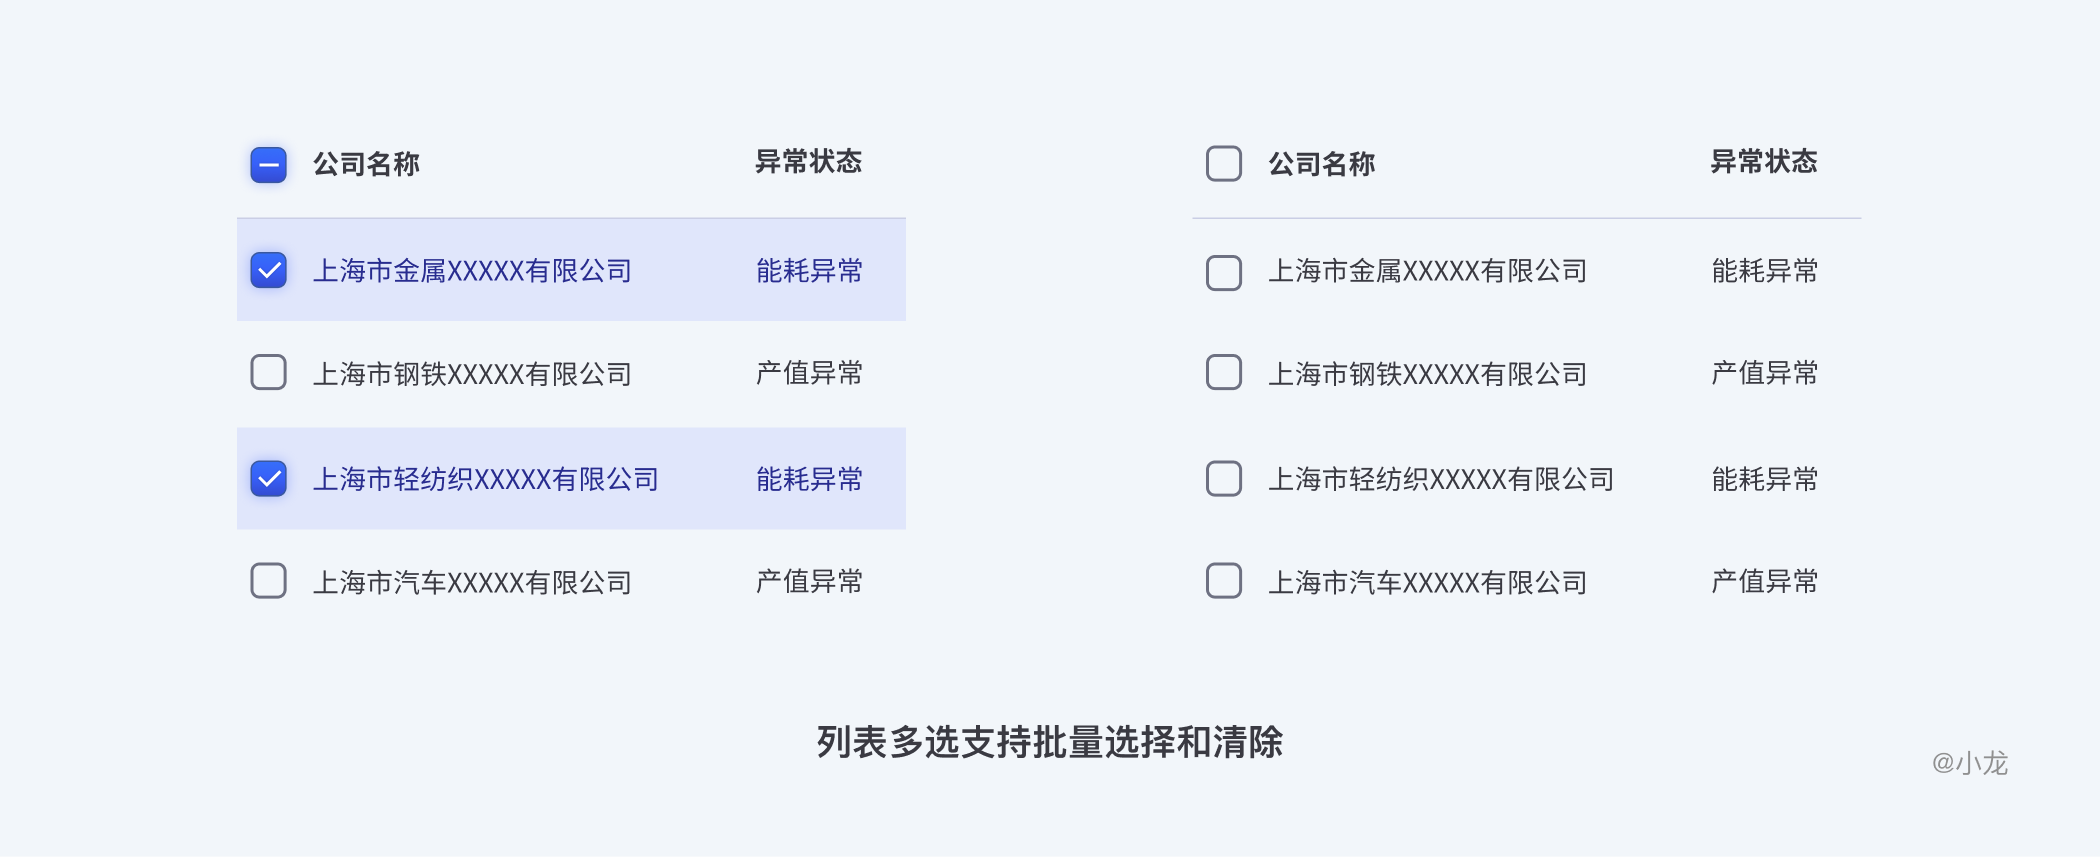Image resolution: width=2100 pixels, height=857 pixels.
Task: Check 上海市金属XXXXX有限公司 in right table
Action: click(x=1224, y=272)
